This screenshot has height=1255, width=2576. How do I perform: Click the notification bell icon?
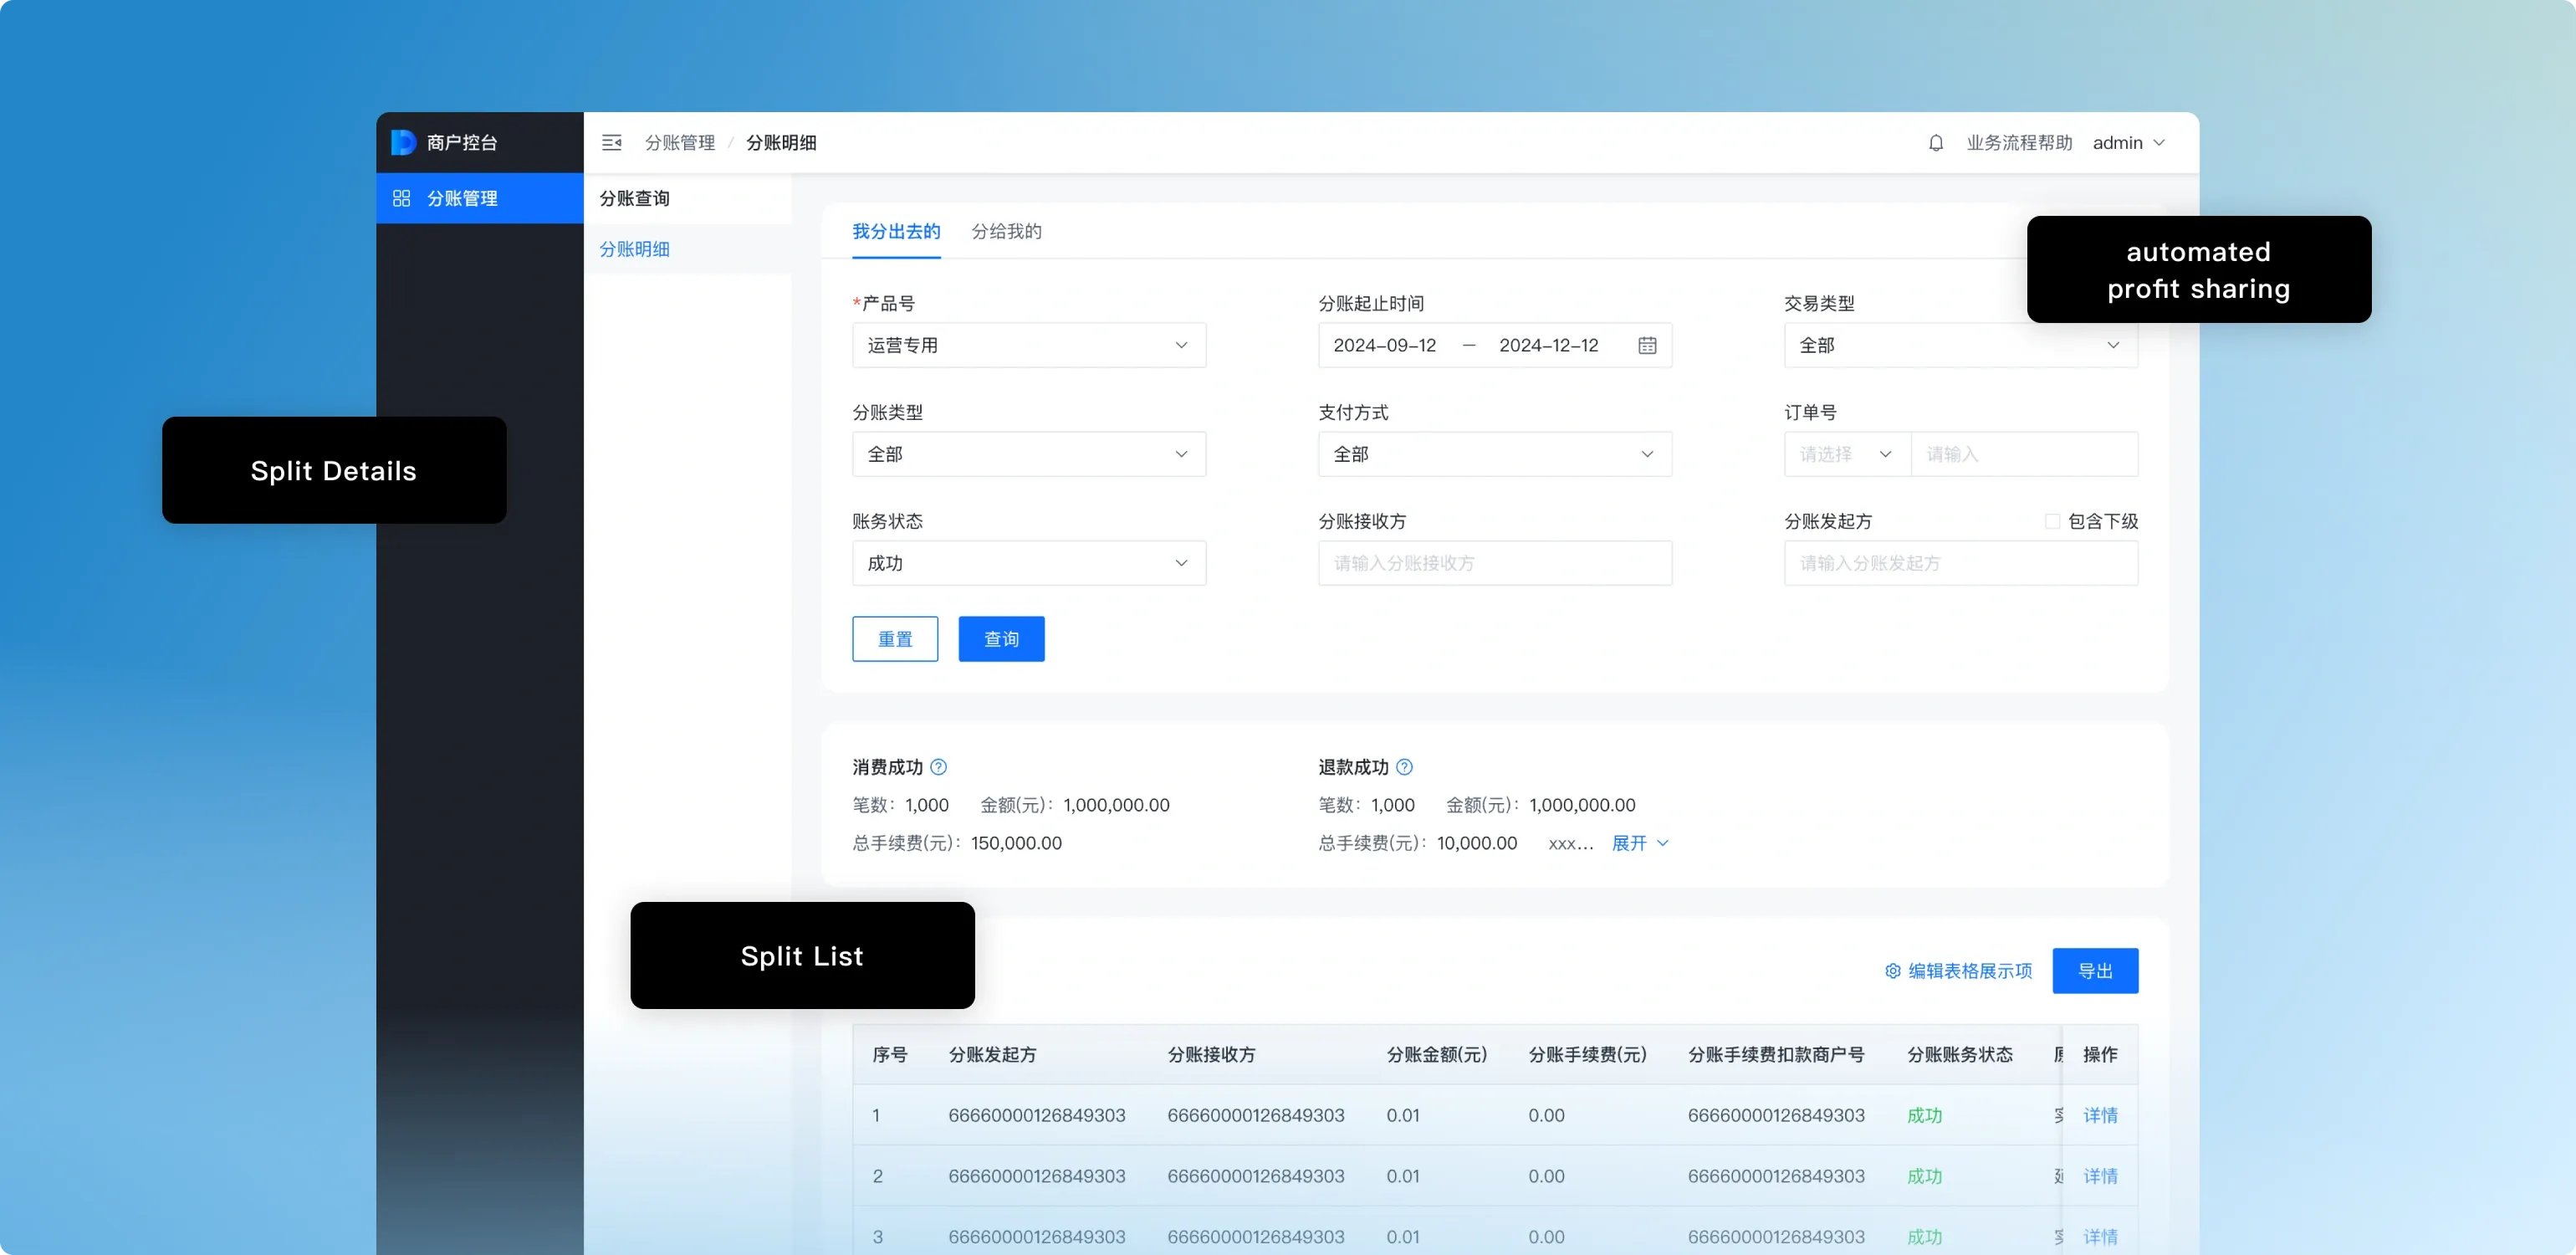point(1936,143)
